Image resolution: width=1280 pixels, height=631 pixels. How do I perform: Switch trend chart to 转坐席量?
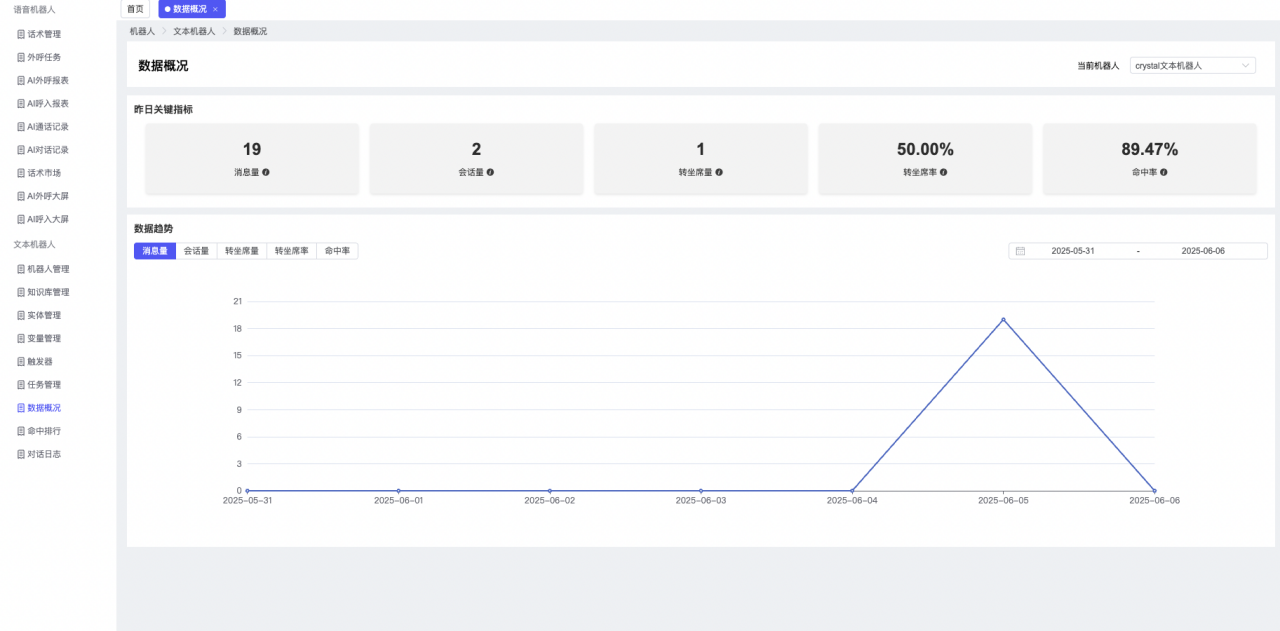241,251
